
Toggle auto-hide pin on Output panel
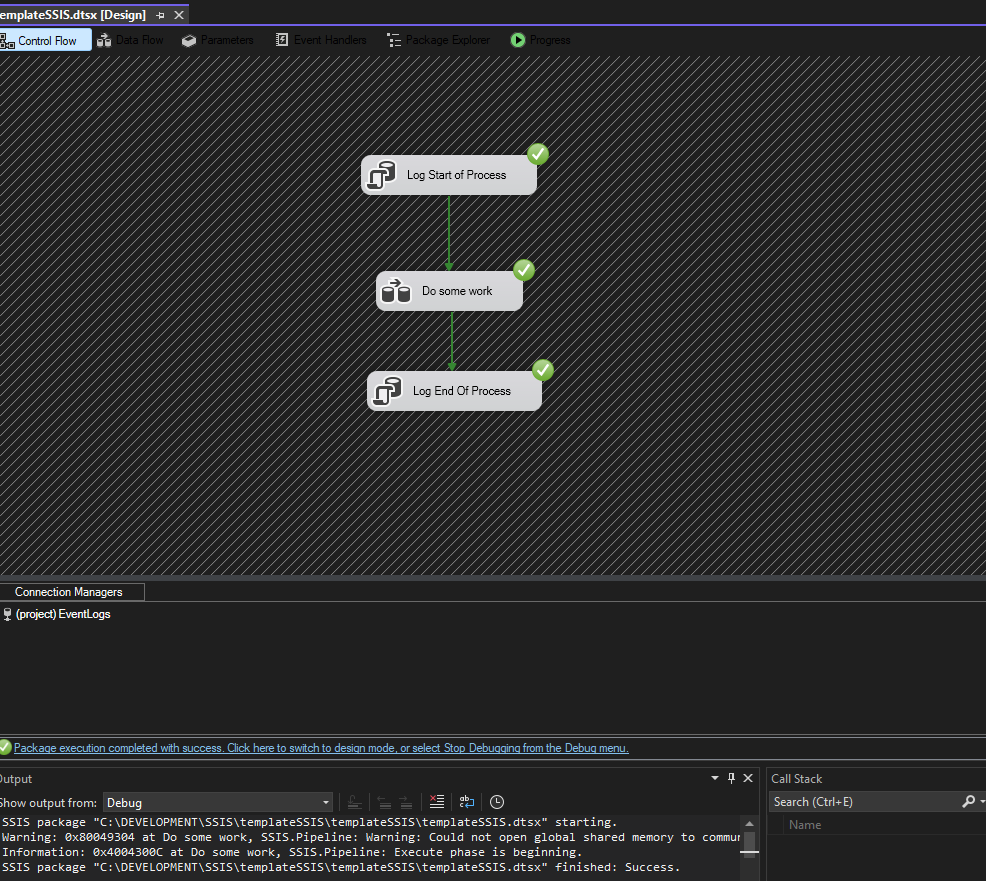(731, 778)
